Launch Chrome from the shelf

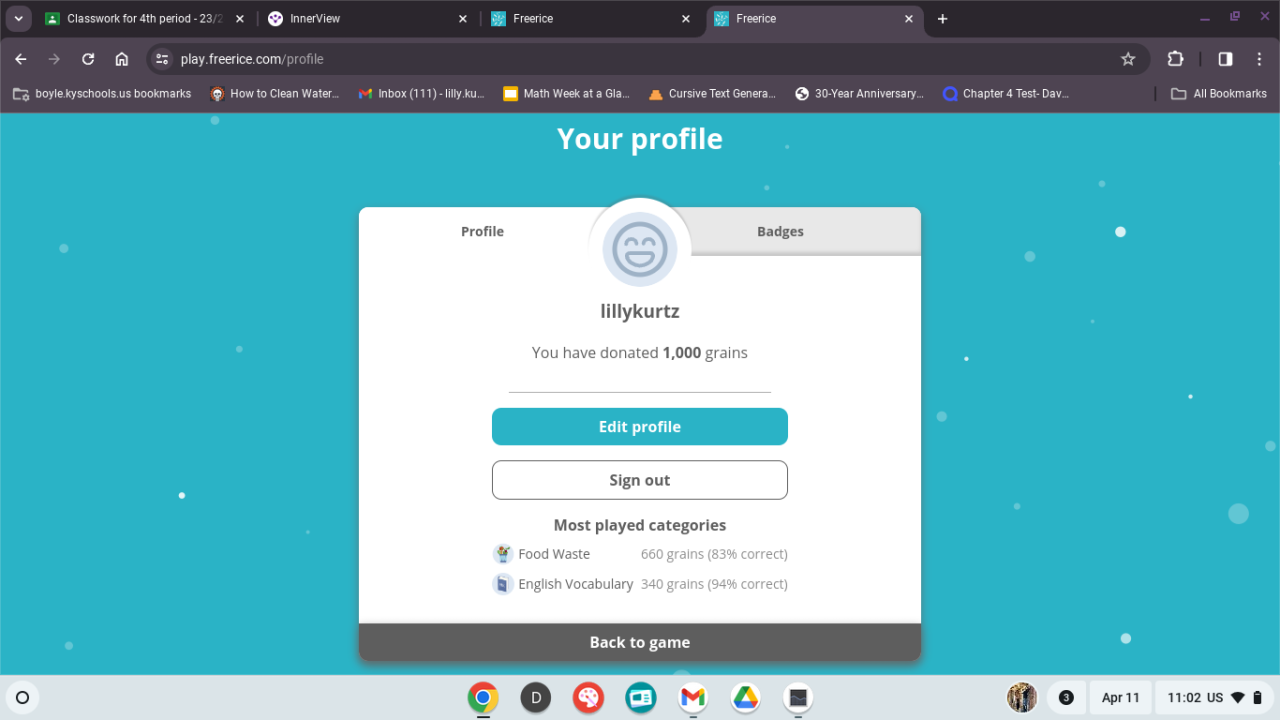[x=483, y=697]
